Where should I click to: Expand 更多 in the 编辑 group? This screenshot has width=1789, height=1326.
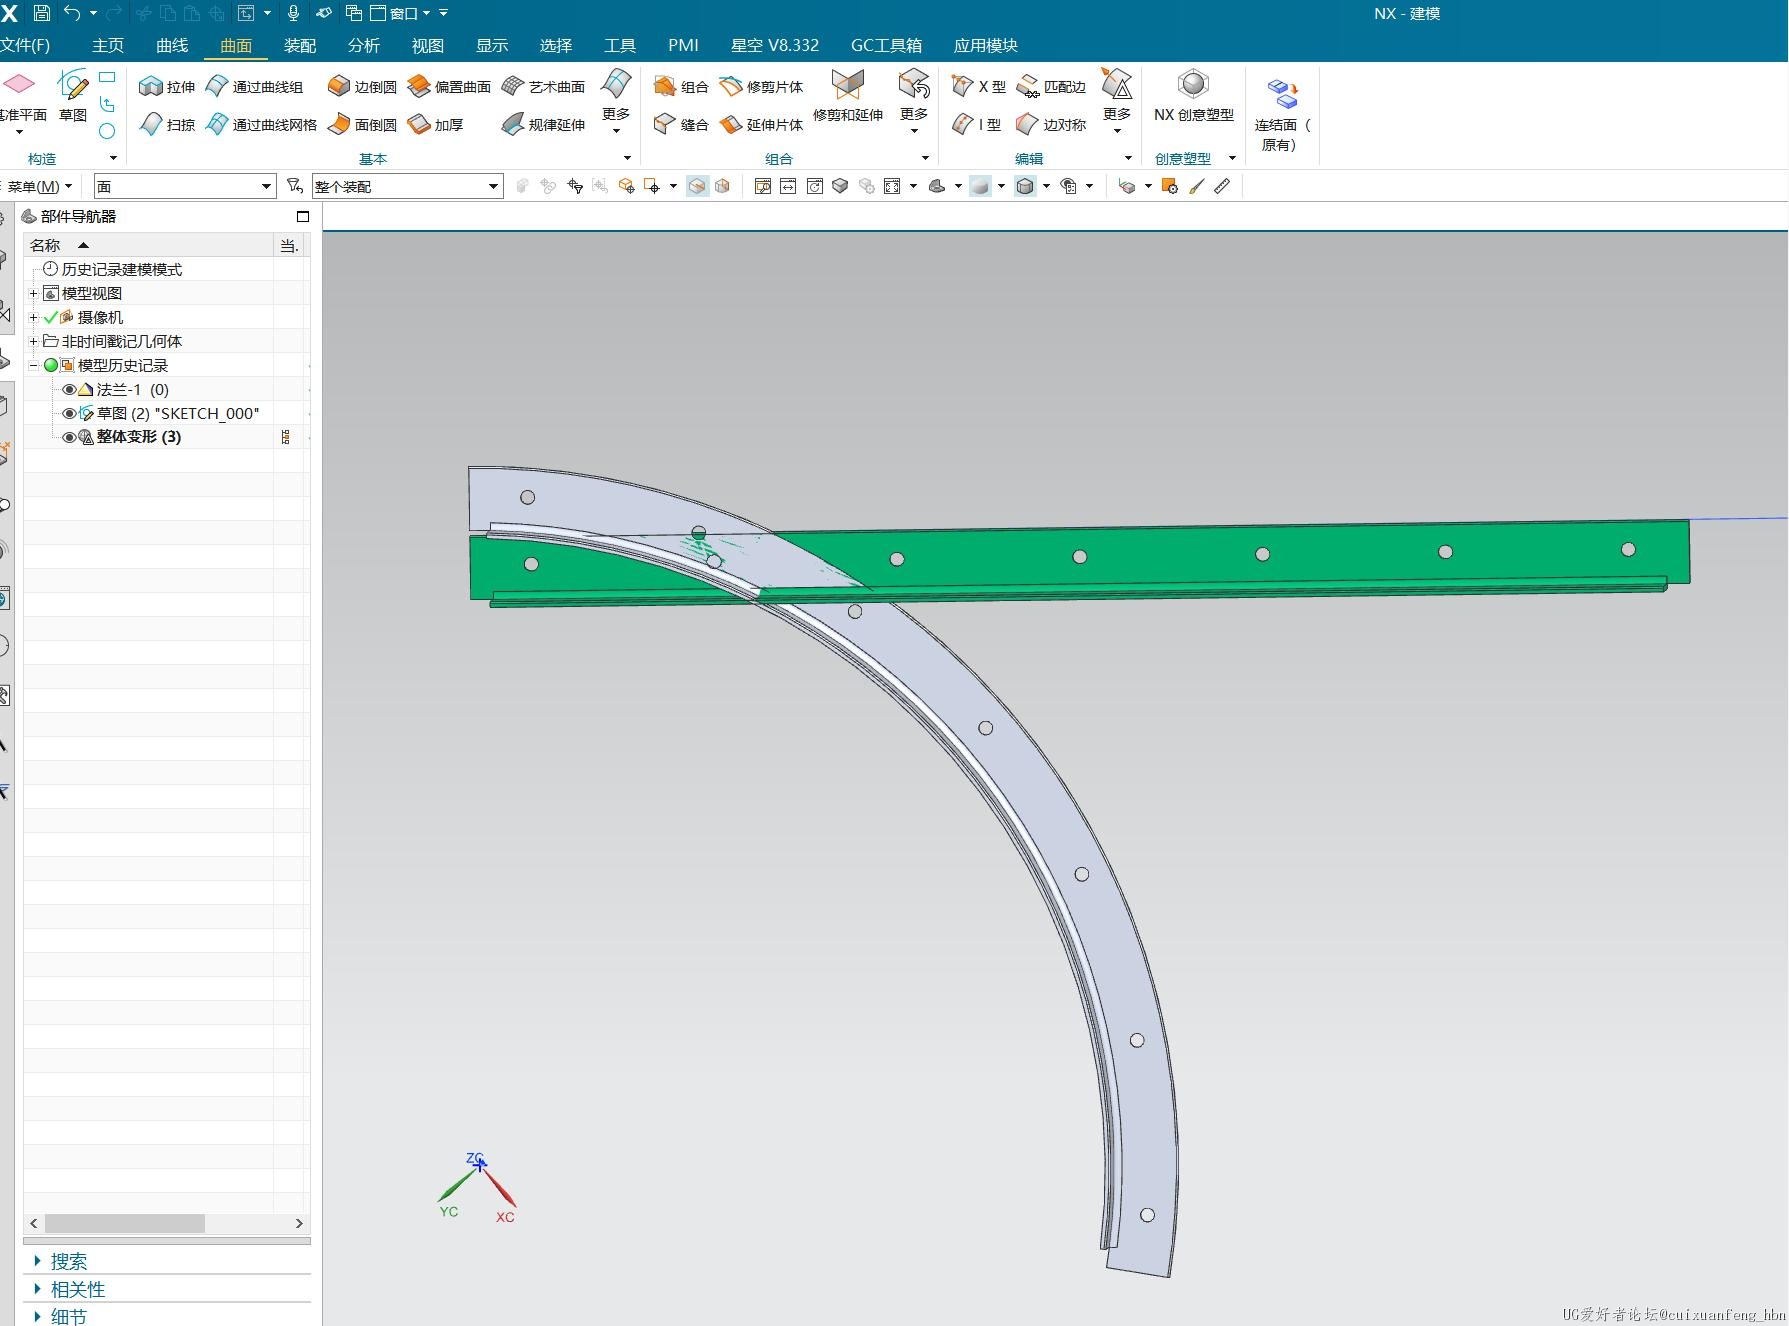(1117, 101)
